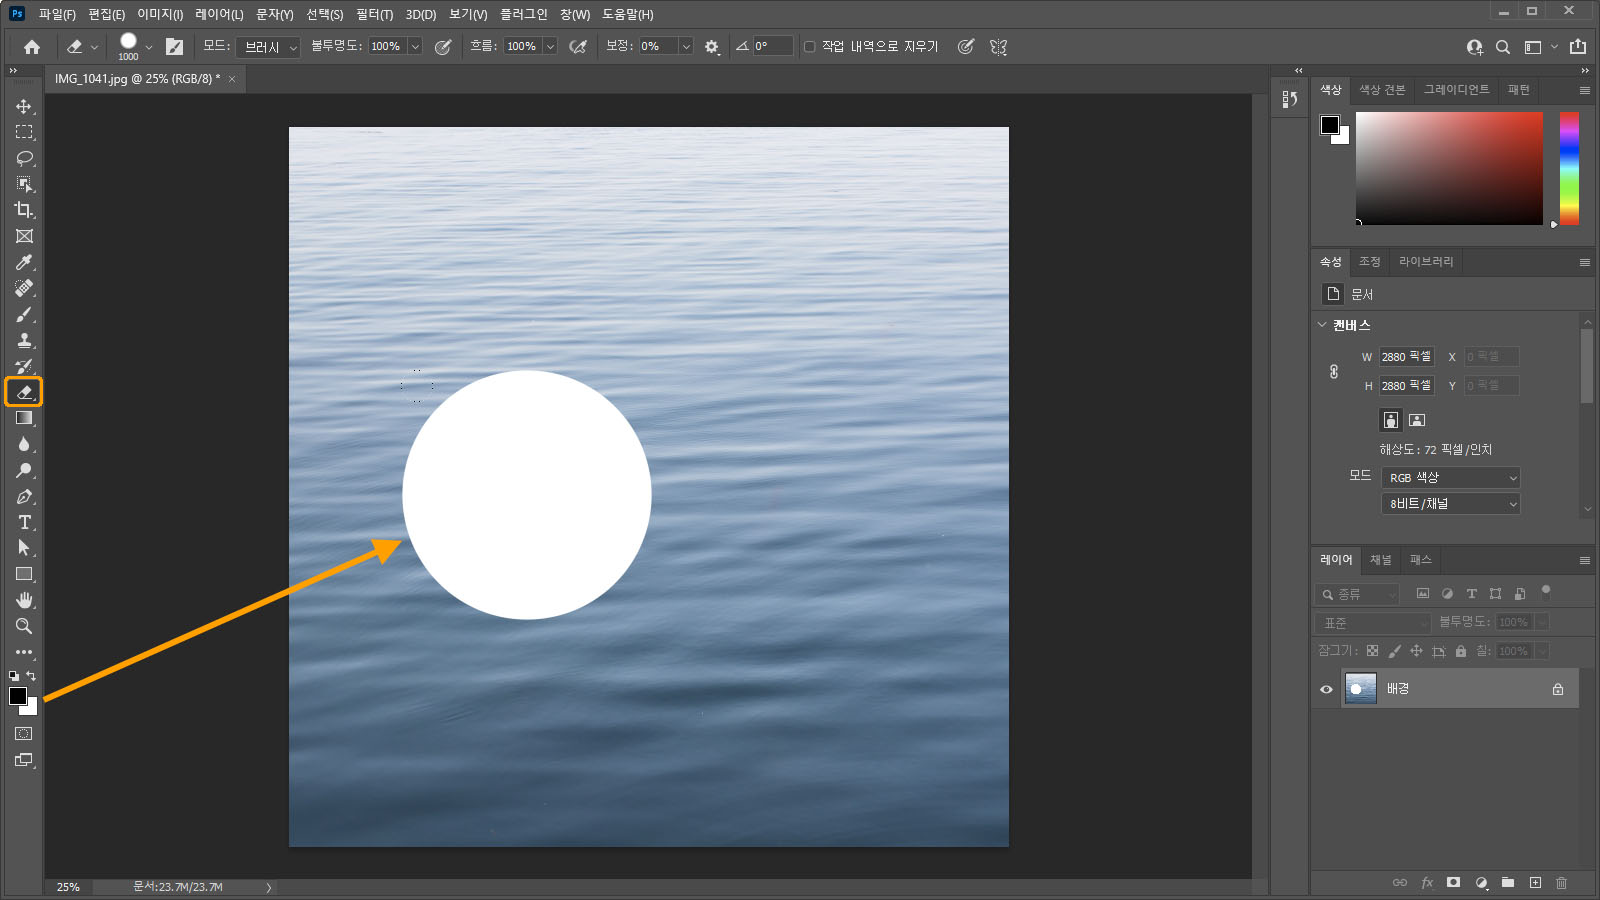The image size is (1600, 900).
Task: Switch to the 조정 tab
Action: click(1370, 262)
